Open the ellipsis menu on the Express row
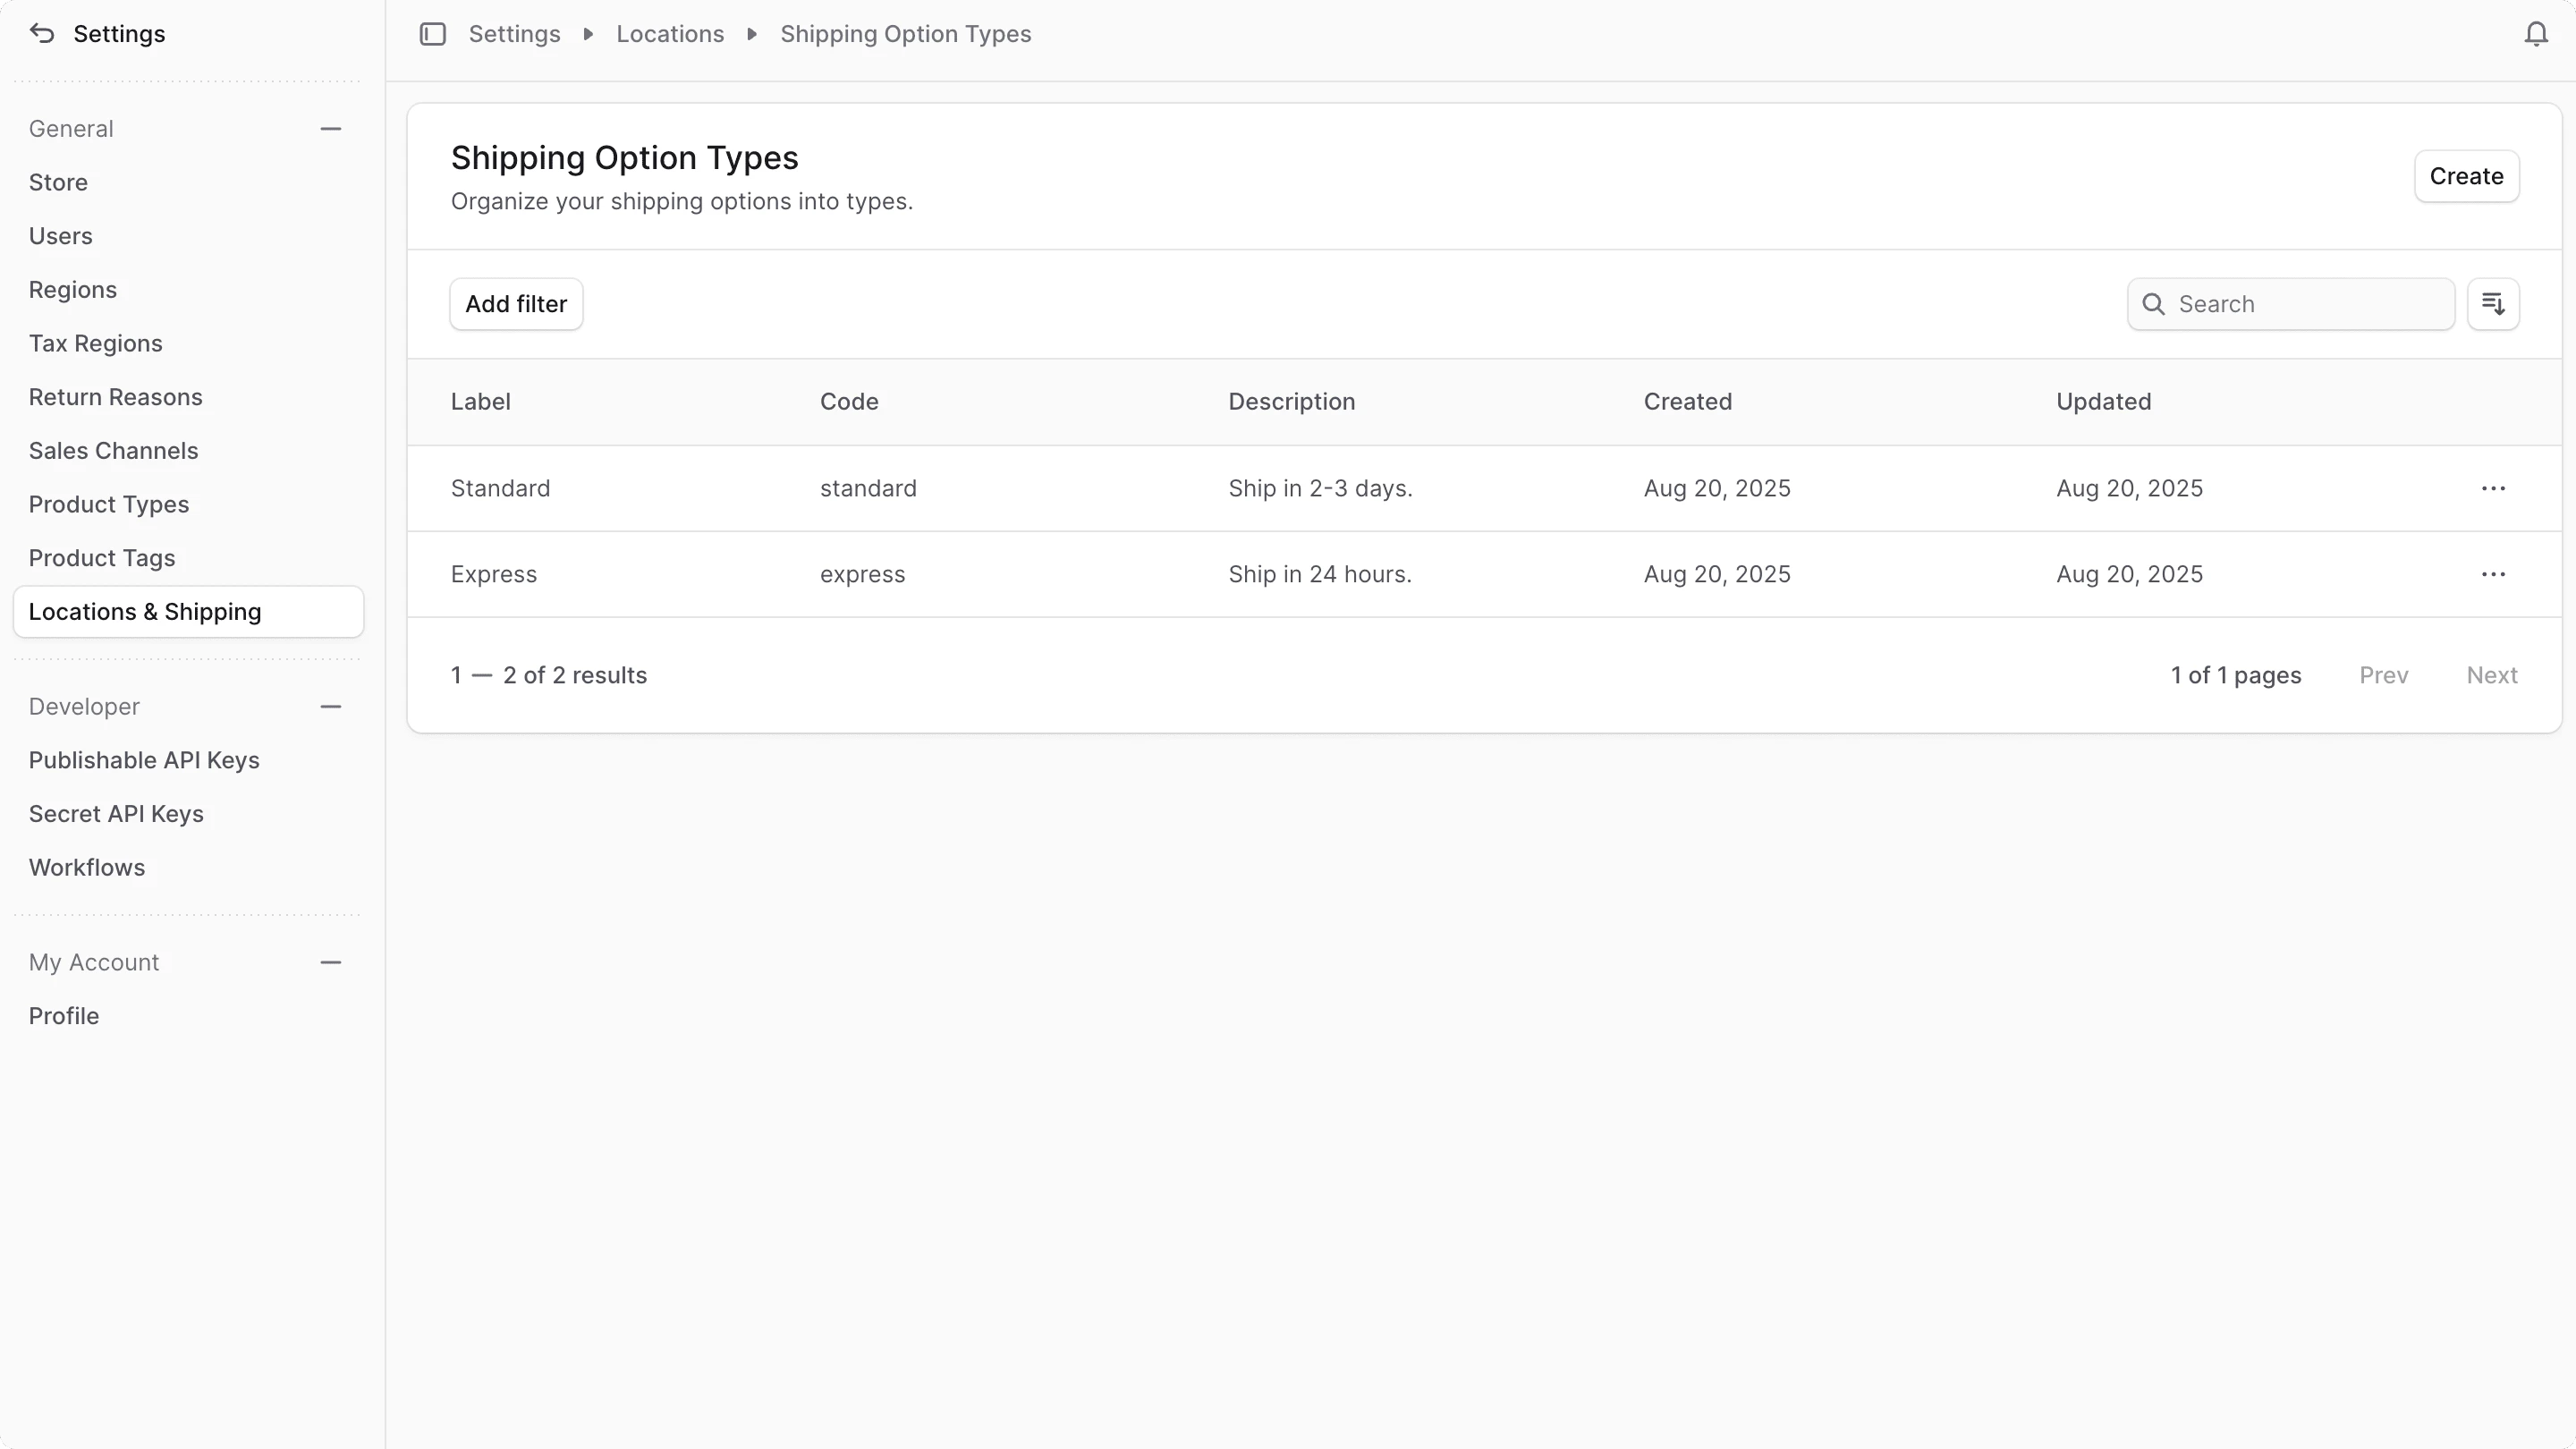The height and width of the screenshot is (1449, 2576). 2493,573
